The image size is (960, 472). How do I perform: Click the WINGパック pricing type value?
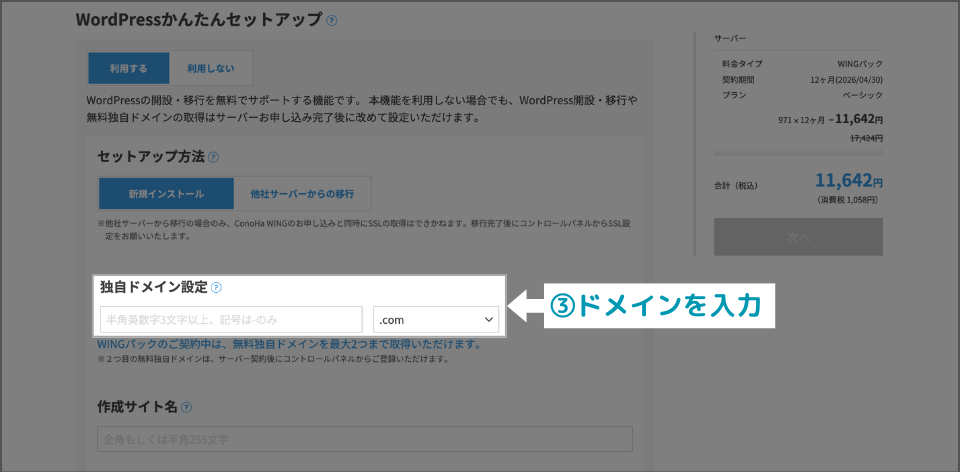point(860,64)
